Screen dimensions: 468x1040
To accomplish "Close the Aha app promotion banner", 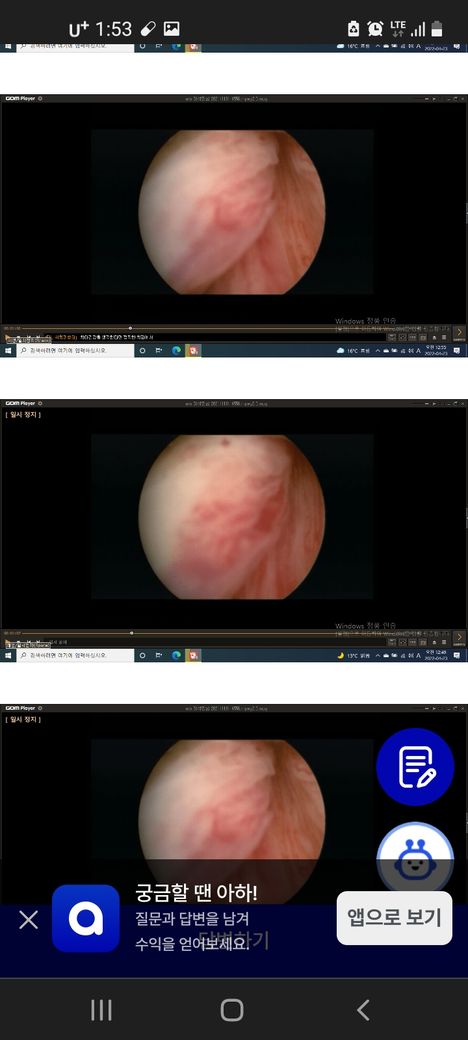I will [x=29, y=919].
